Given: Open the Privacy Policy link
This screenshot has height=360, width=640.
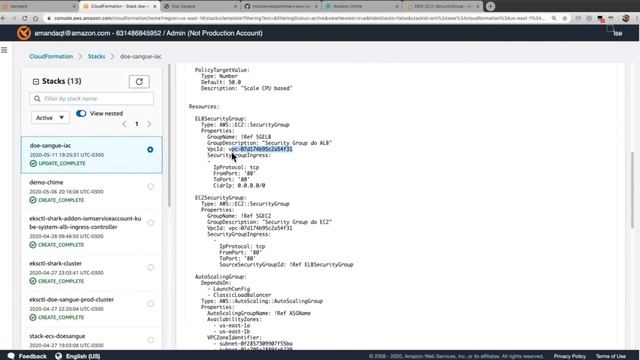Looking at the screenshot, I should pos(569,356).
